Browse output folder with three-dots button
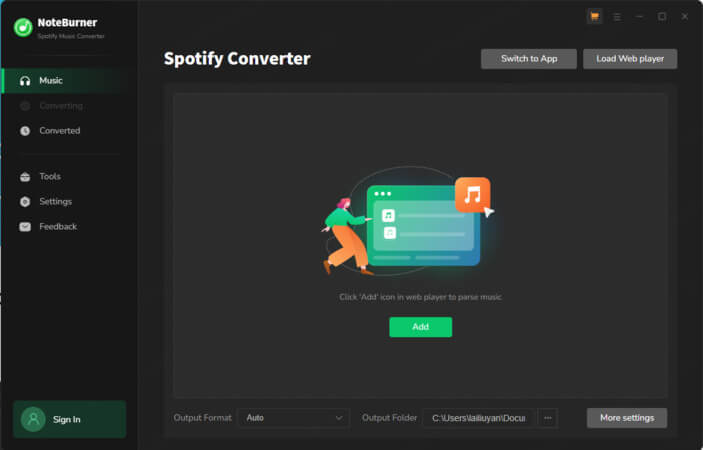 coord(547,418)
